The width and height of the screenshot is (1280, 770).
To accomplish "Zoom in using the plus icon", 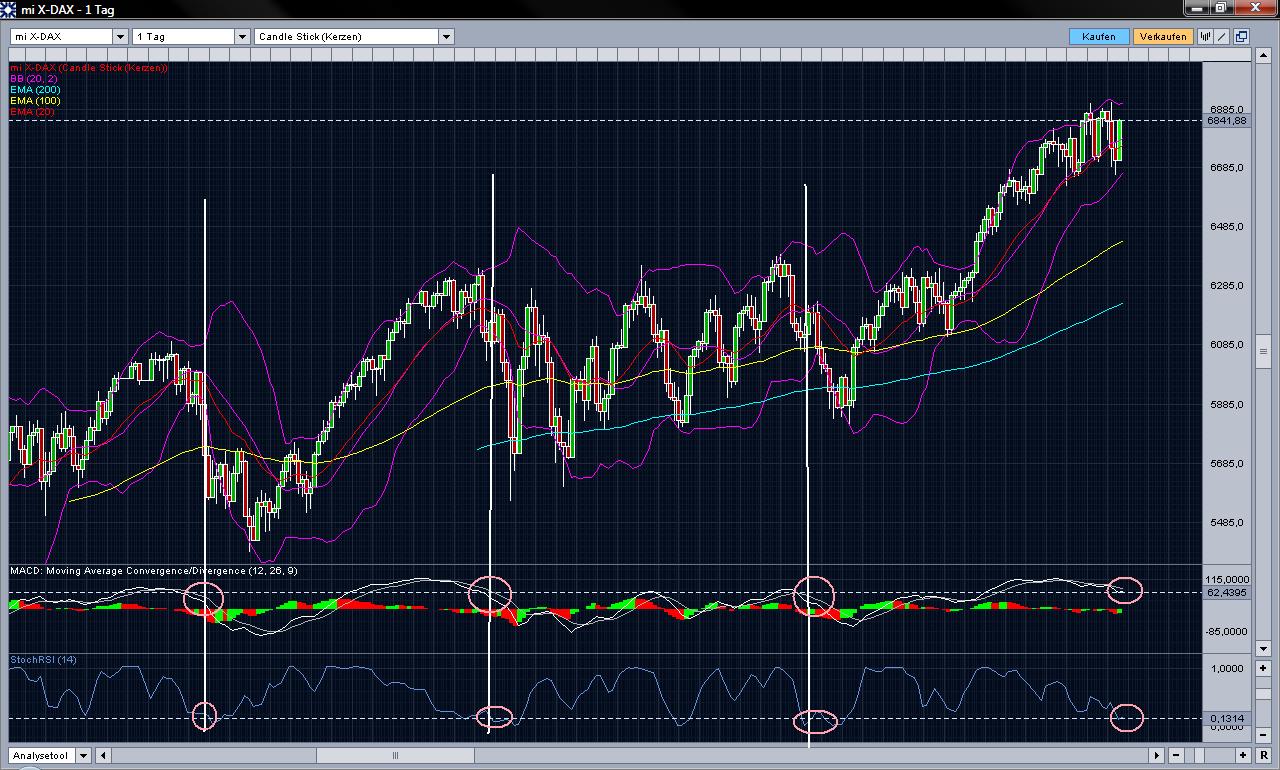I will coord(1243,755).
